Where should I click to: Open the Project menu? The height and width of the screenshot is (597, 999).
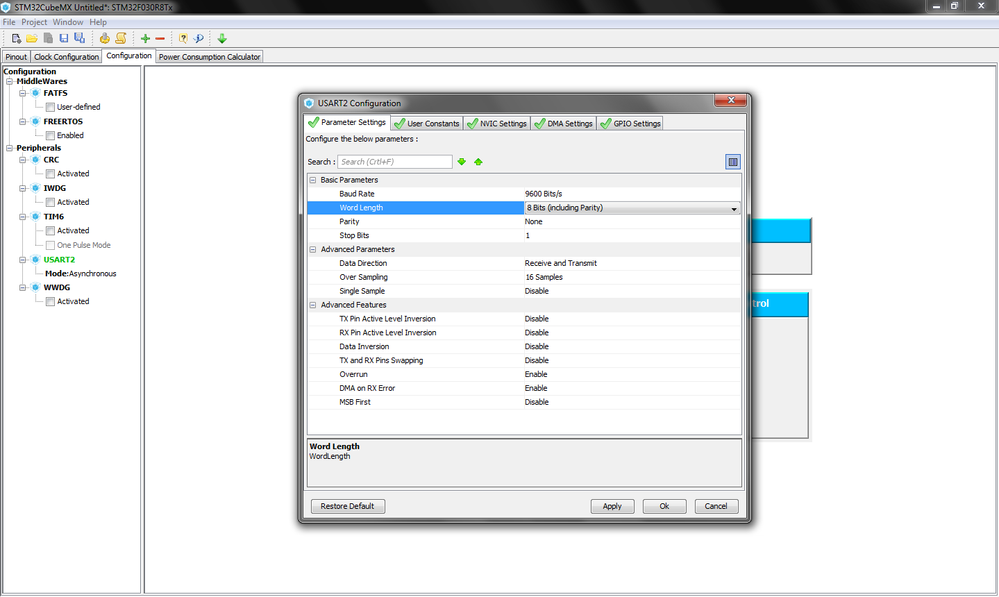(x=34, y=22)
